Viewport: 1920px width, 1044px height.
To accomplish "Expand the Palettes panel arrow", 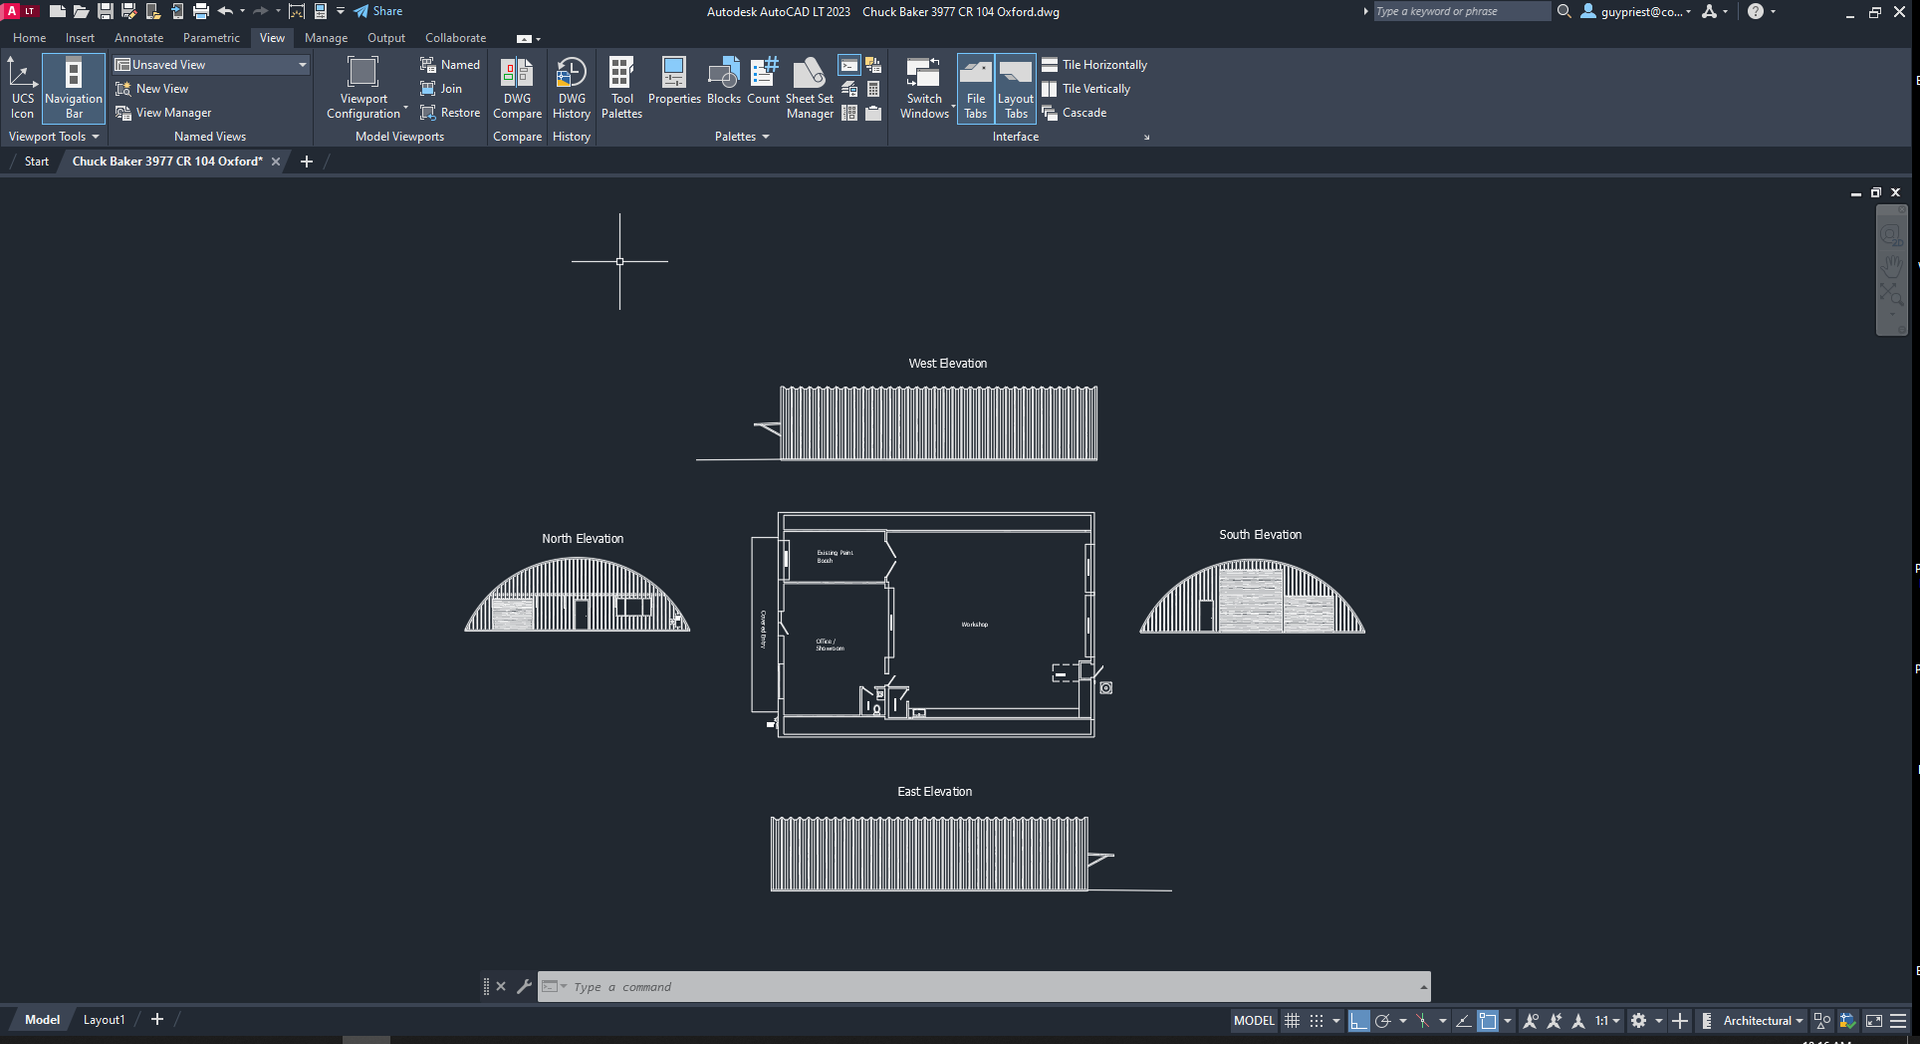I will point(766,137).
